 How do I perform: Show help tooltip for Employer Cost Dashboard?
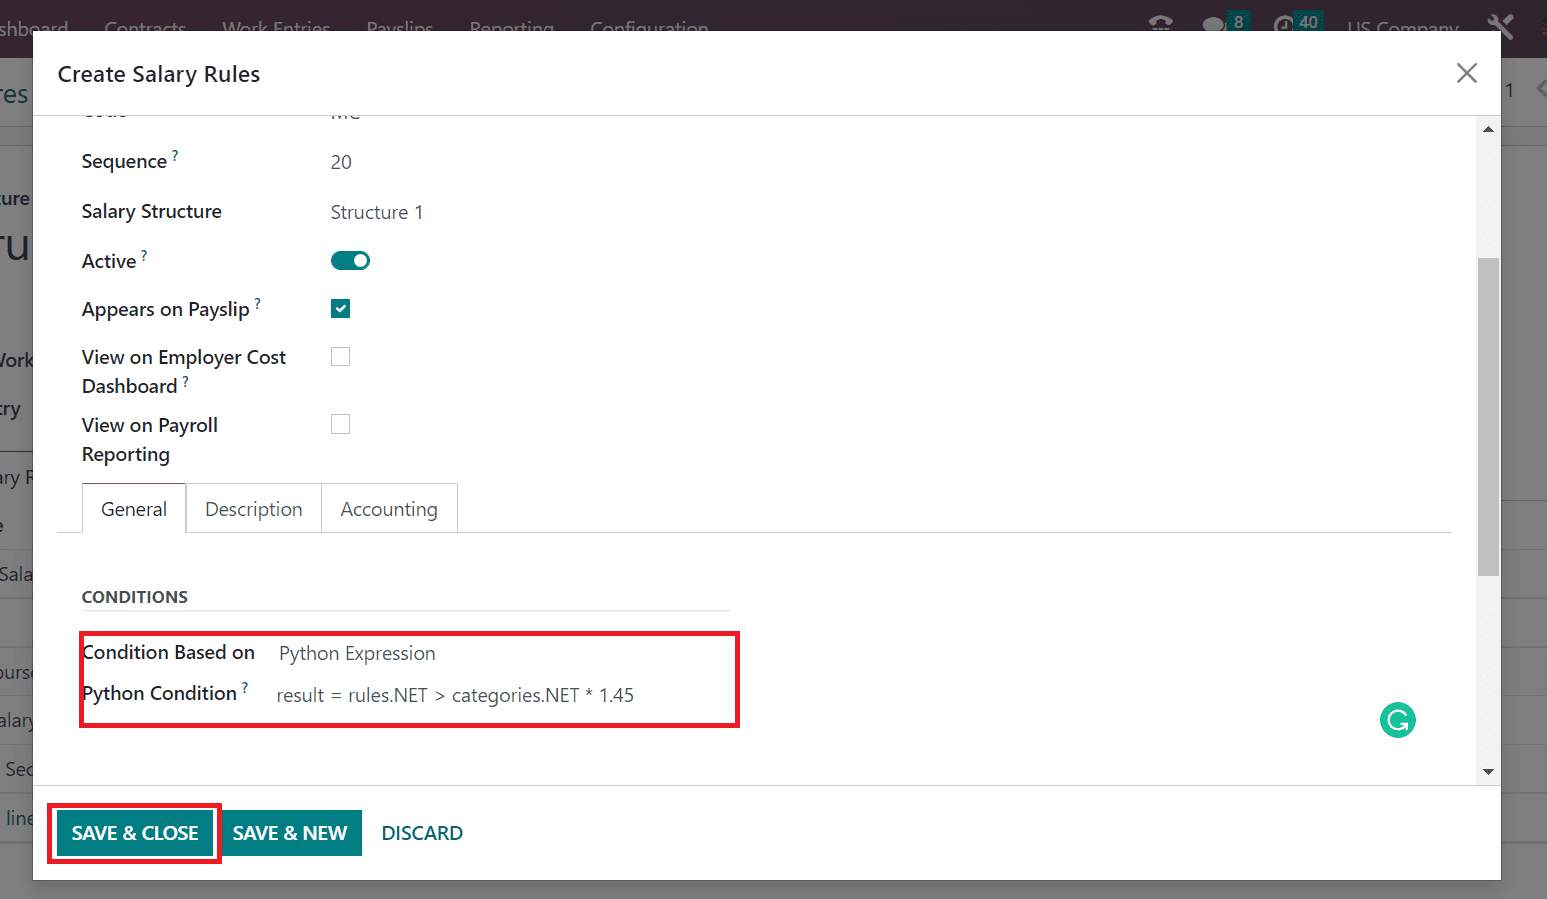click(x=185, y=380)
